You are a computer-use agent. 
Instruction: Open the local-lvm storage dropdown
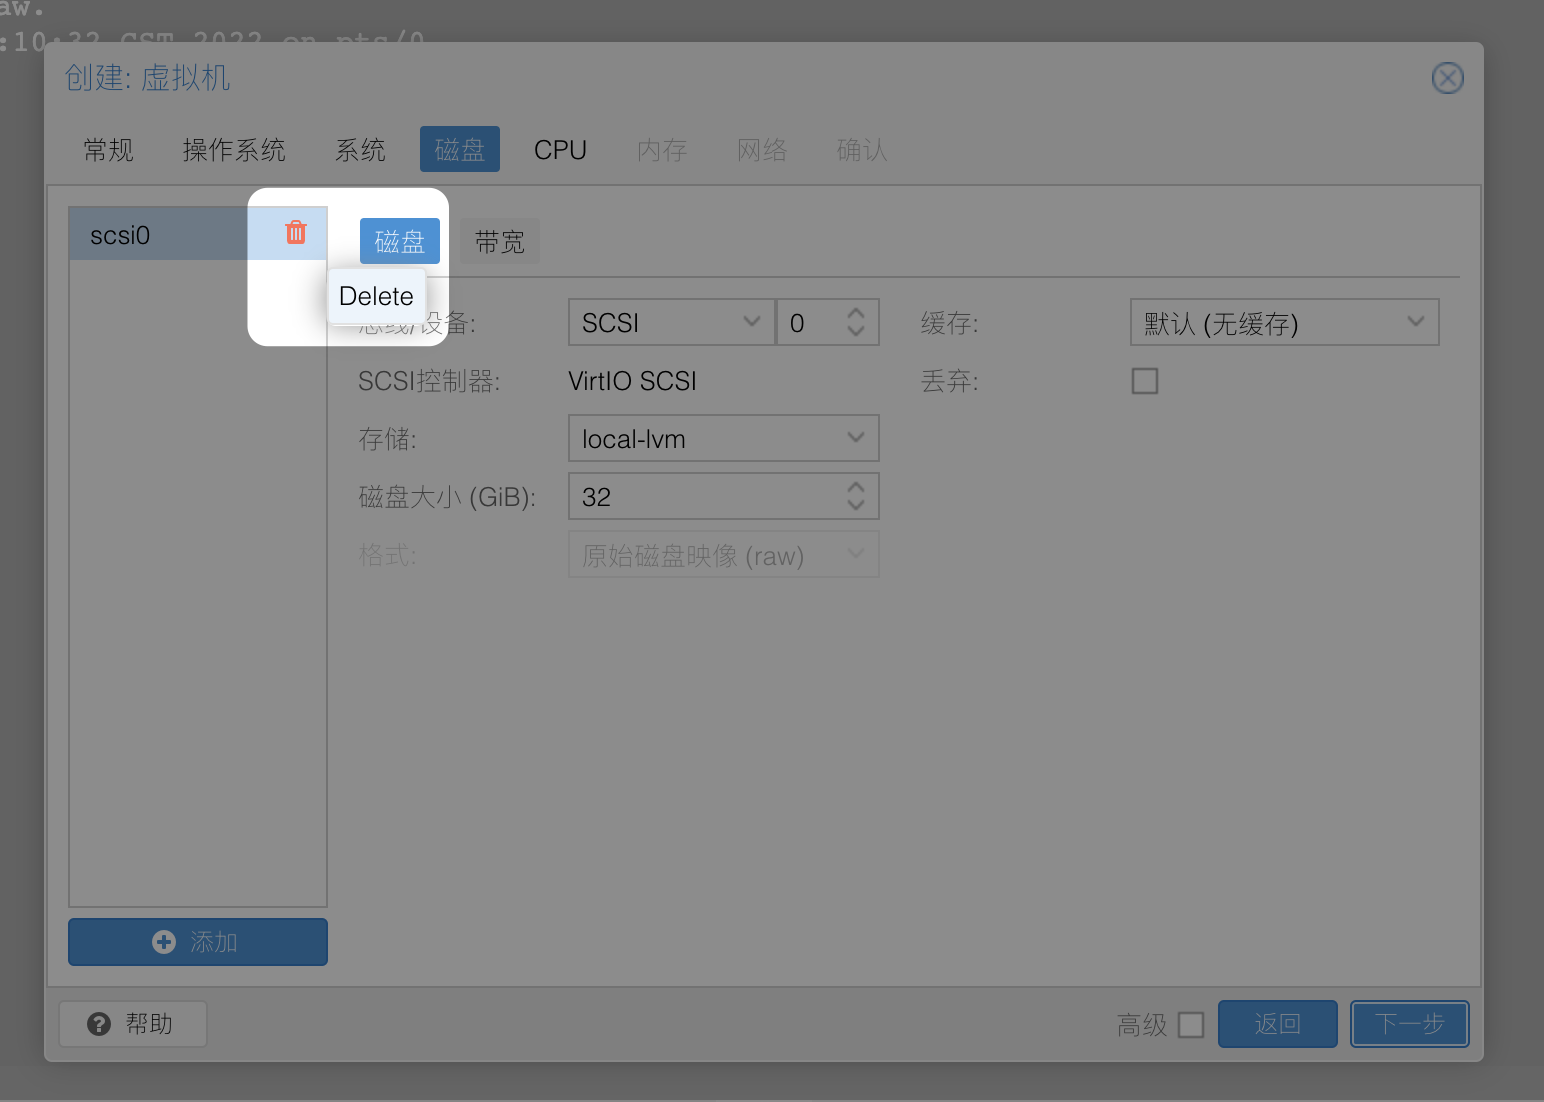click(855, 438)
